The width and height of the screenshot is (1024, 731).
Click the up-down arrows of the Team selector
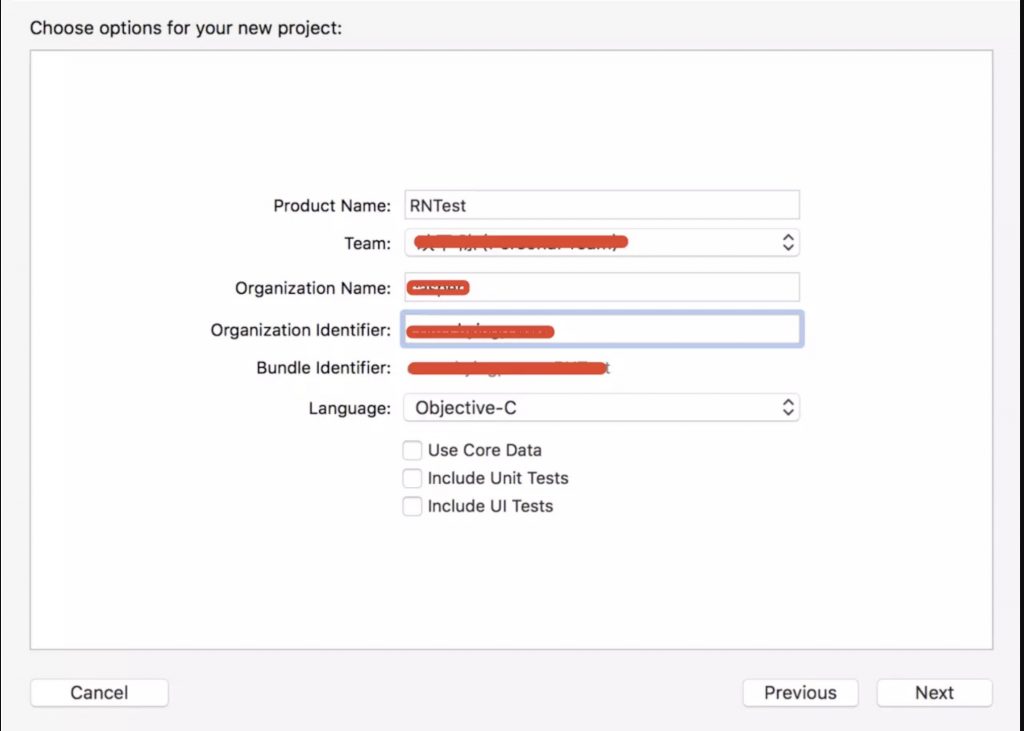[x=788, y=242]
